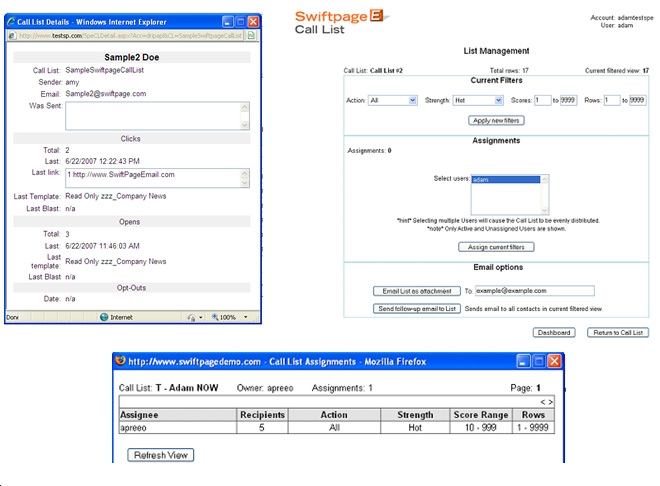Click the page icon in the IE address bar

(12, 36)
